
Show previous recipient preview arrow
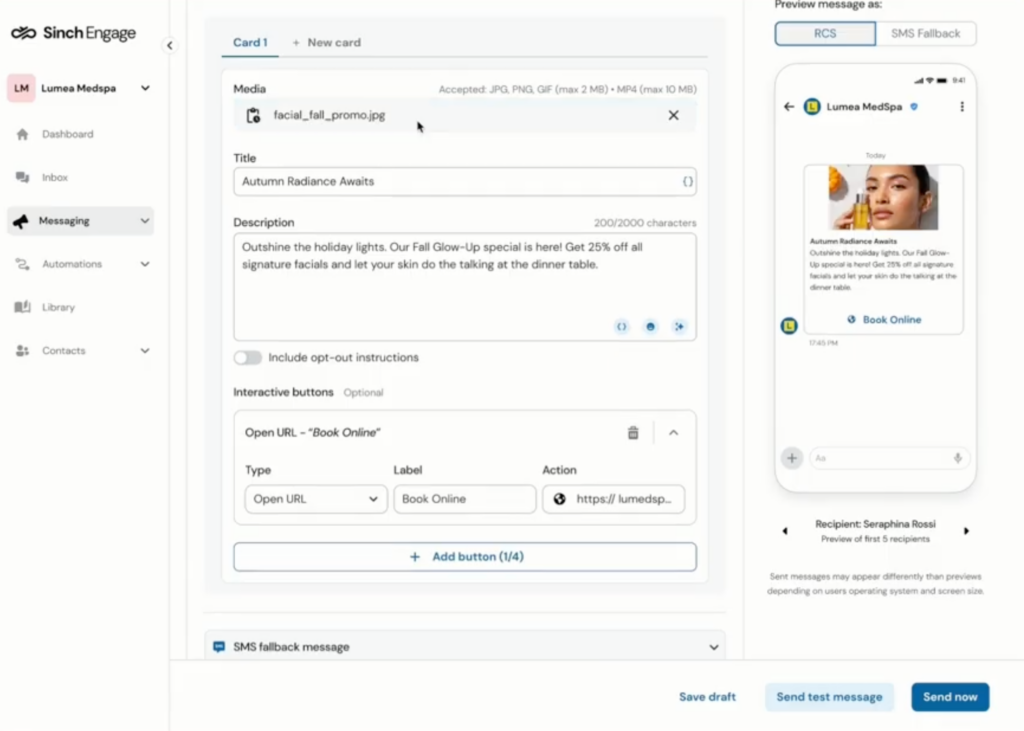click(785, 531)
